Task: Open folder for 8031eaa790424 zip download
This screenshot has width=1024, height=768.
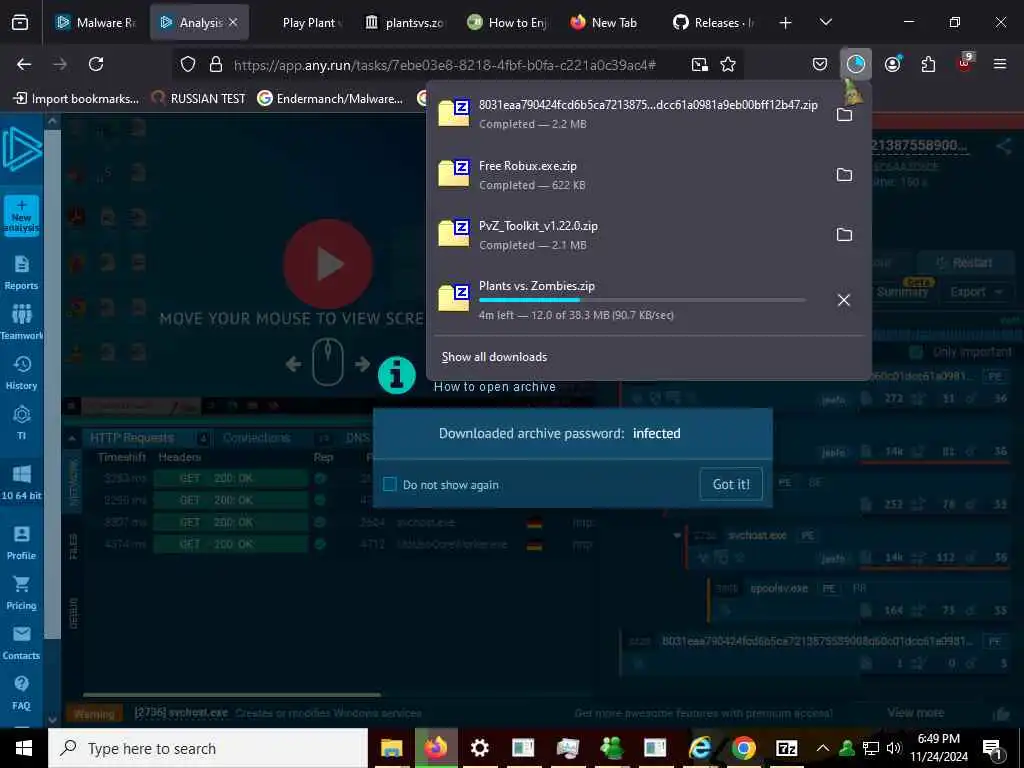Action: pos(844,115)
